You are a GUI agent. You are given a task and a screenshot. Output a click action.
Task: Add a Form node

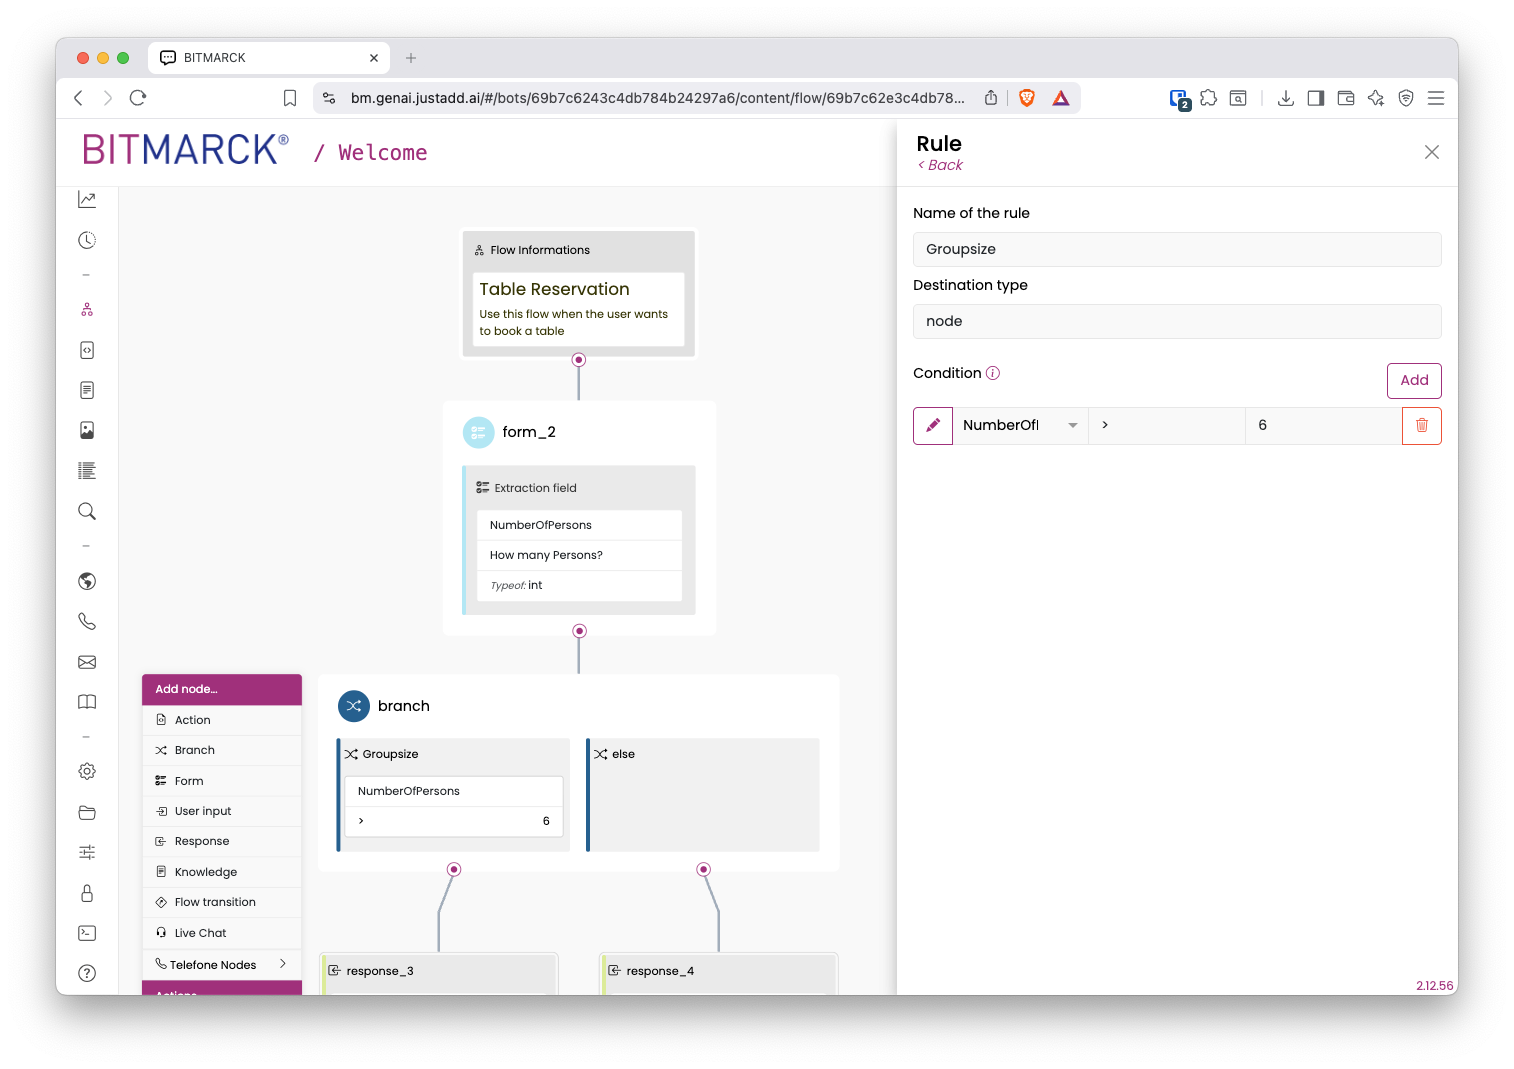point(222,781)
